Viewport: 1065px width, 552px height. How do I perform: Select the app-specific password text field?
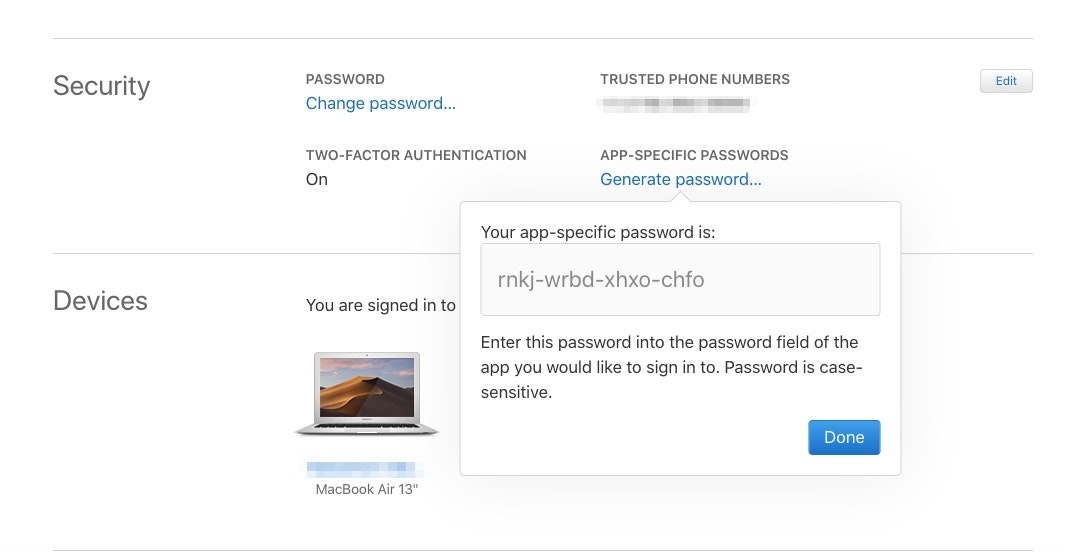pos(680,279)
